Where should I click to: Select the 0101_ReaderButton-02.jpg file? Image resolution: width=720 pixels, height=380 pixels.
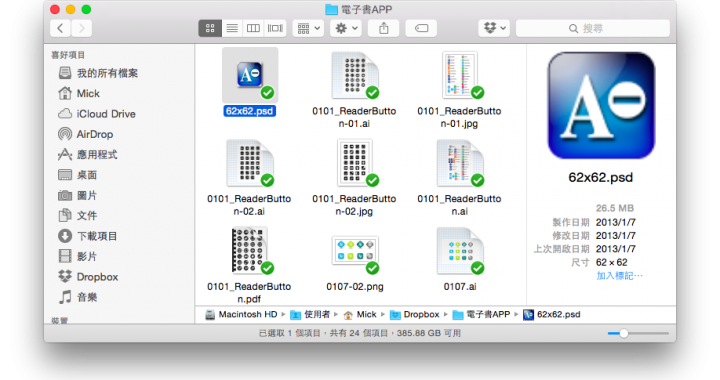coord(354,163)
